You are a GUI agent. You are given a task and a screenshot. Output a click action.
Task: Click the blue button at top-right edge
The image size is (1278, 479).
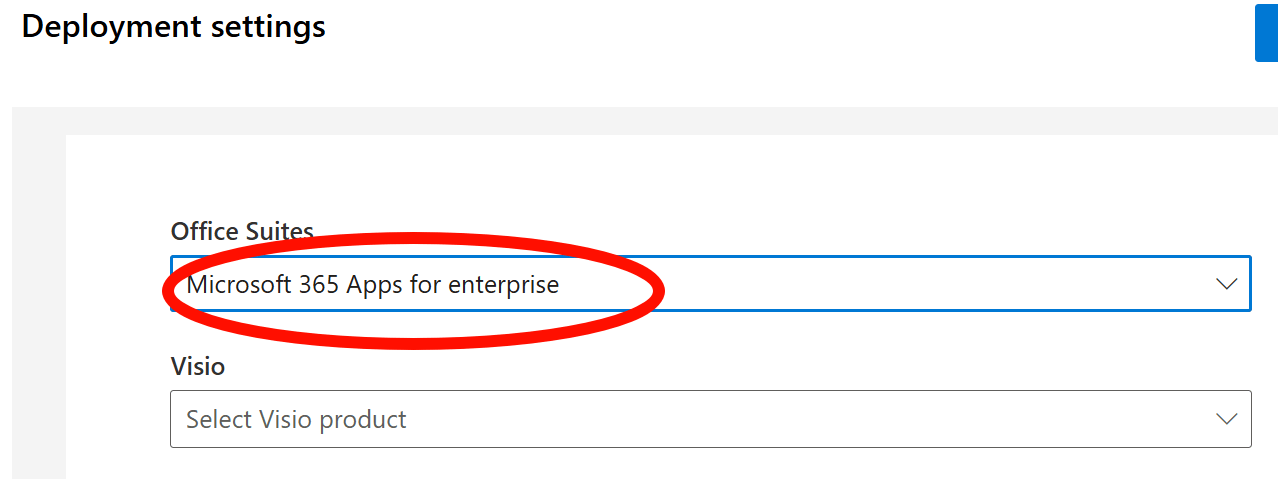pos(1266,33)
